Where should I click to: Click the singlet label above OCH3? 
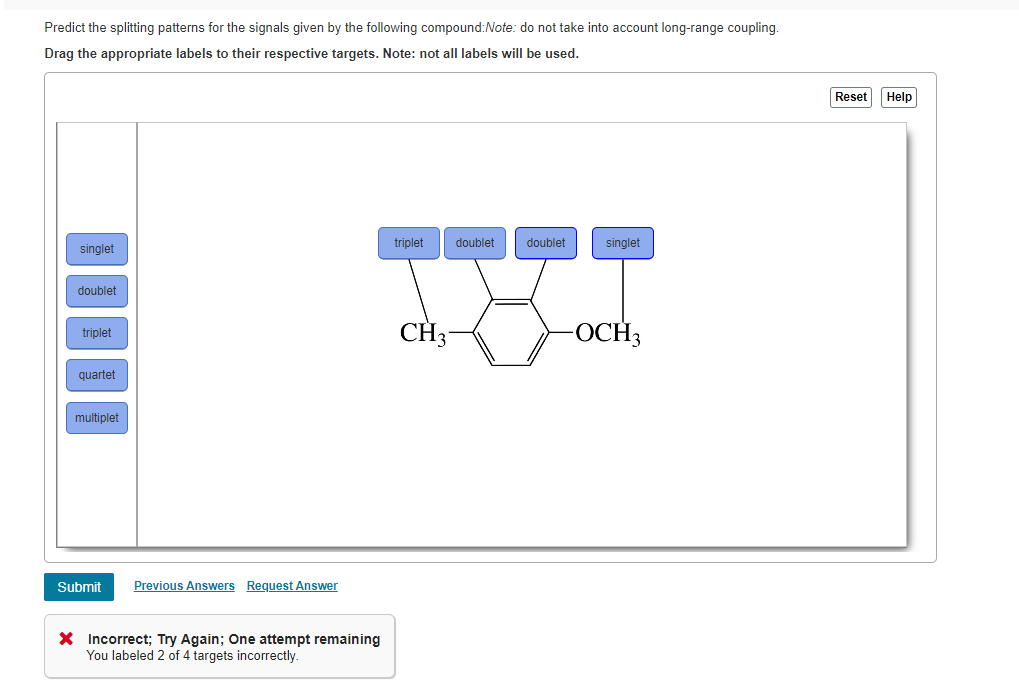(x=622, y=242)
